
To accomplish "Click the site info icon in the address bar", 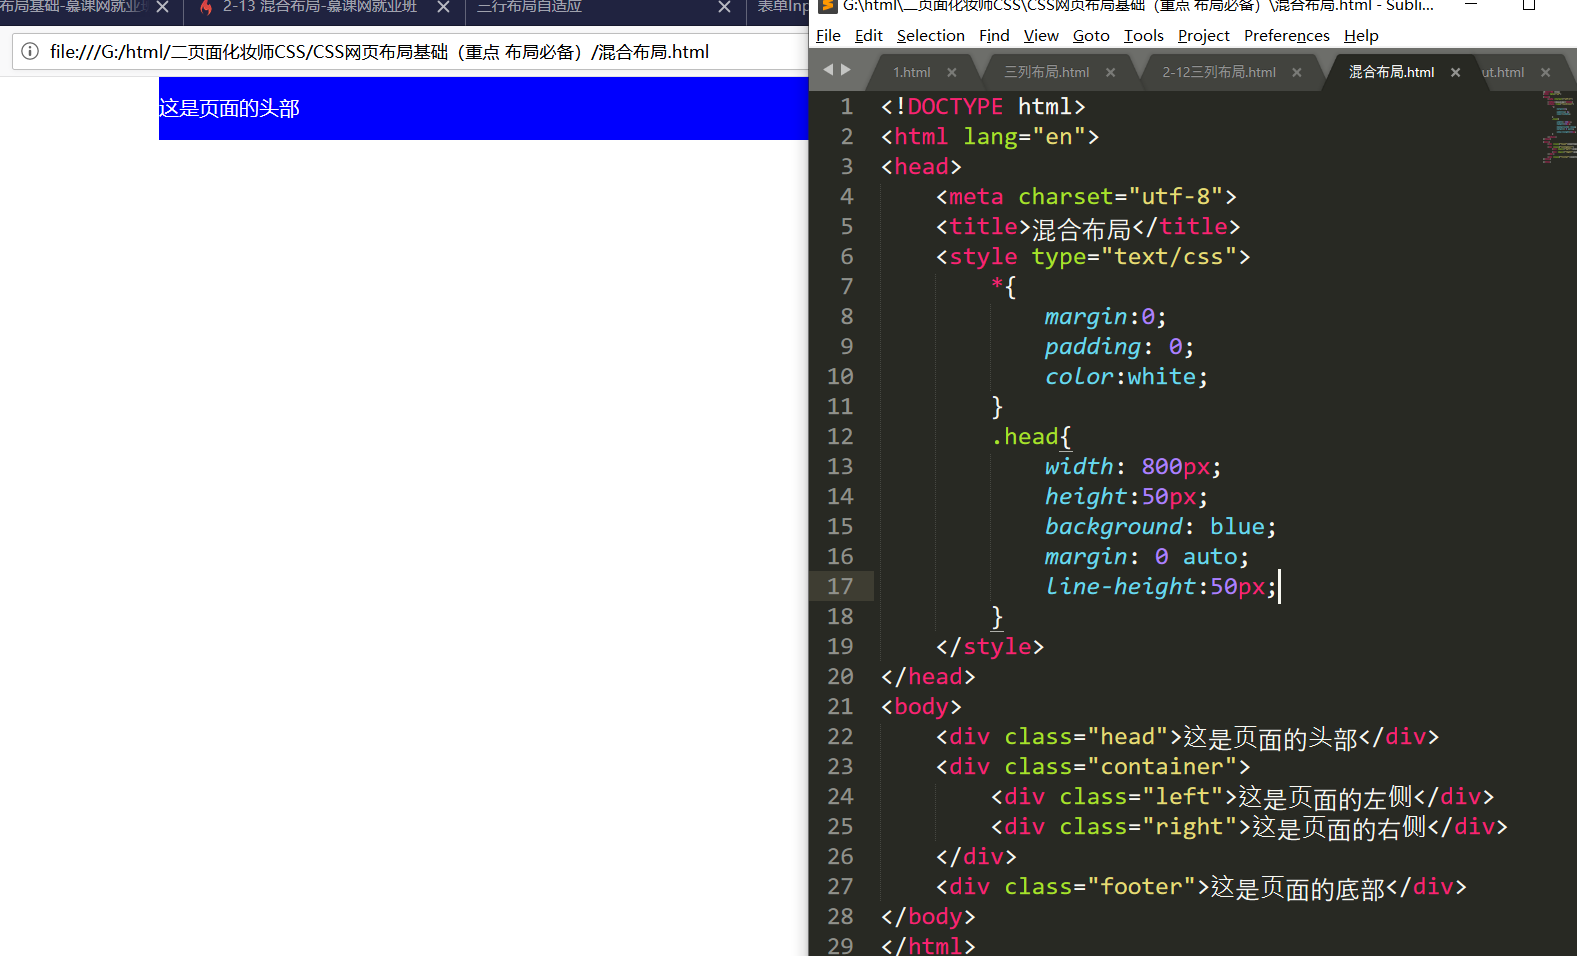I will tap(30, 51).
